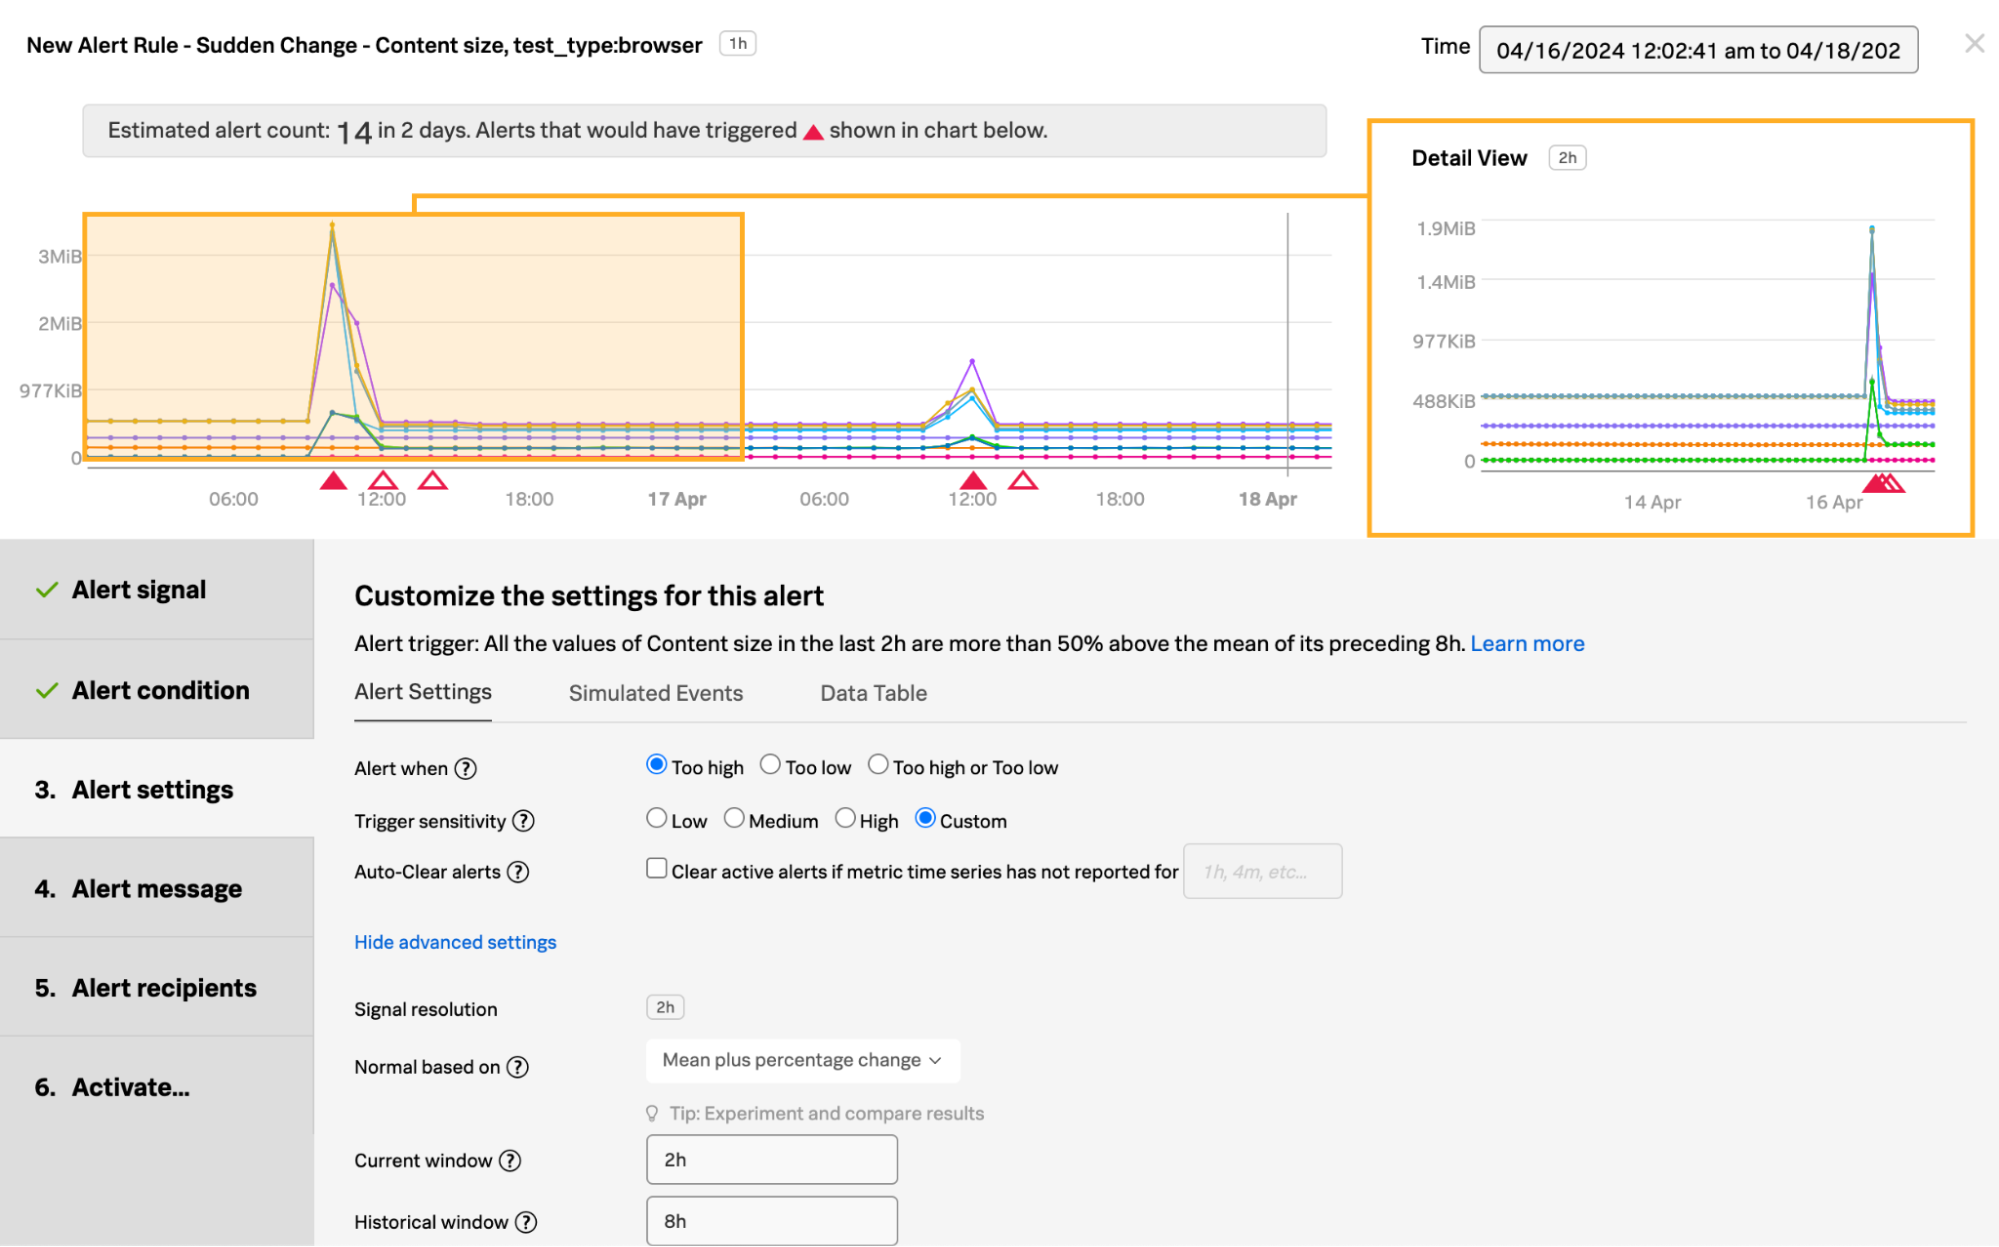Click the tallest spike peak in the main chart
Viewport: 1999px width, 1247px height.
coord(332,226)
